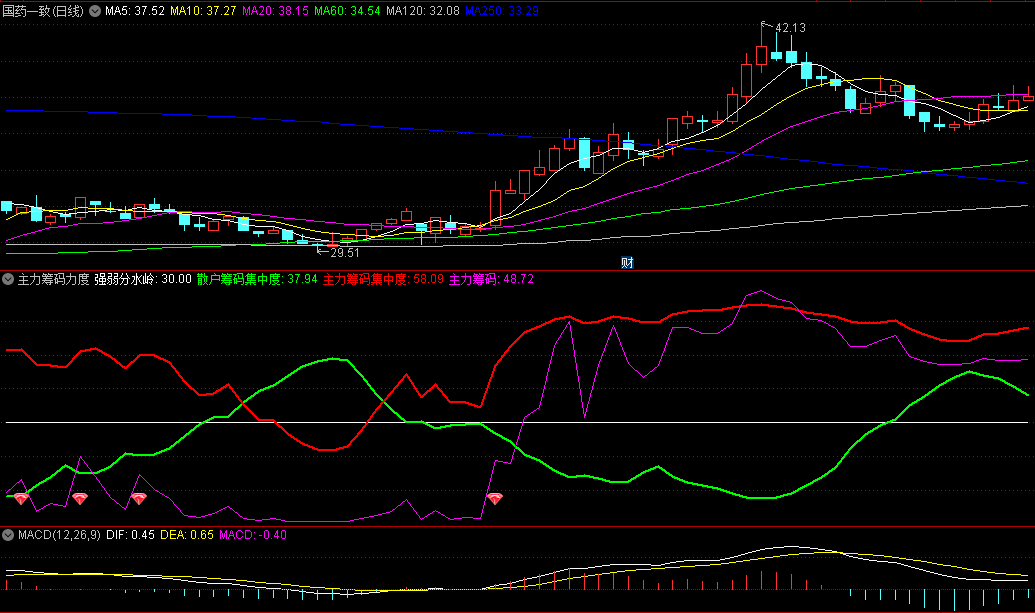Click the DIF: 0.45 value
Image resolution: width=1035 pixels, height=613 pixels.
click(x=130, y=535)
